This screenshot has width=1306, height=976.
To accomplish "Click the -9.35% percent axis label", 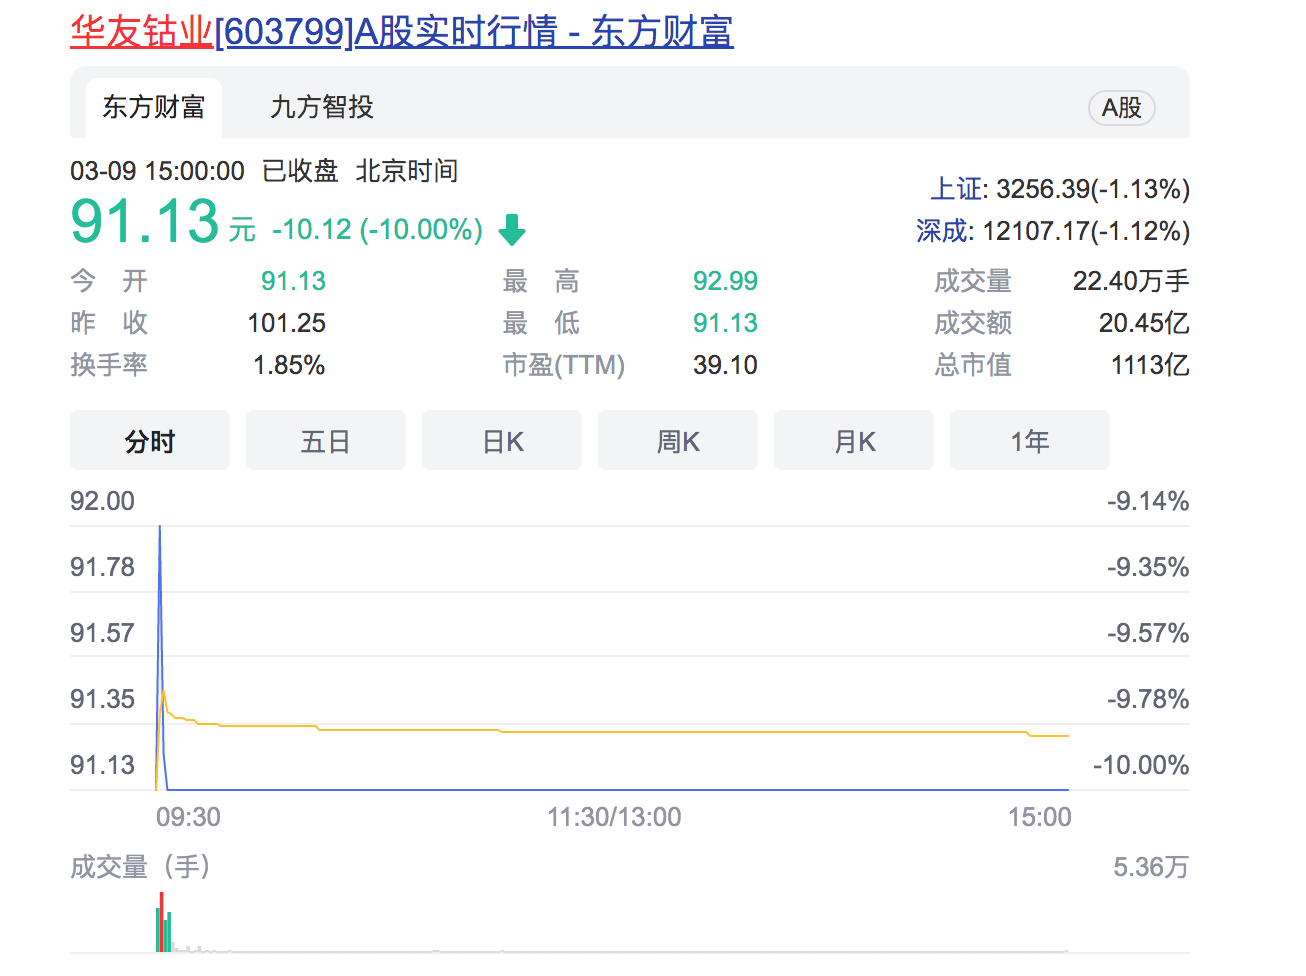I will tap(1148, 567).
